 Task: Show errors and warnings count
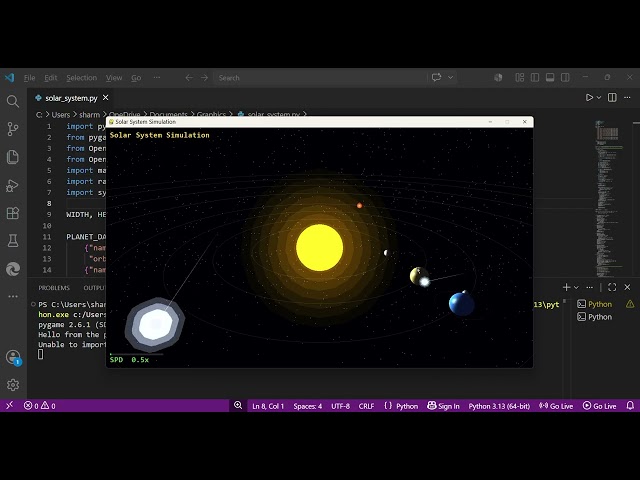pyautogui.click(x=40, y=406)
